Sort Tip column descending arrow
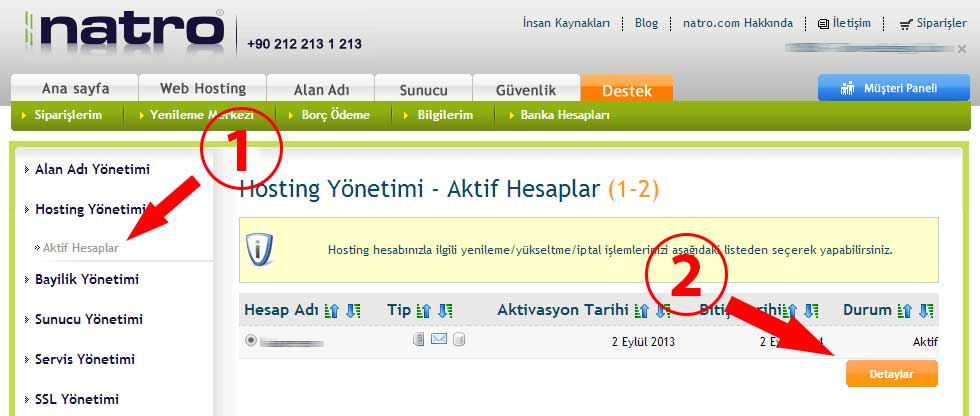This screenshot has width=980, height=416. 446,310
